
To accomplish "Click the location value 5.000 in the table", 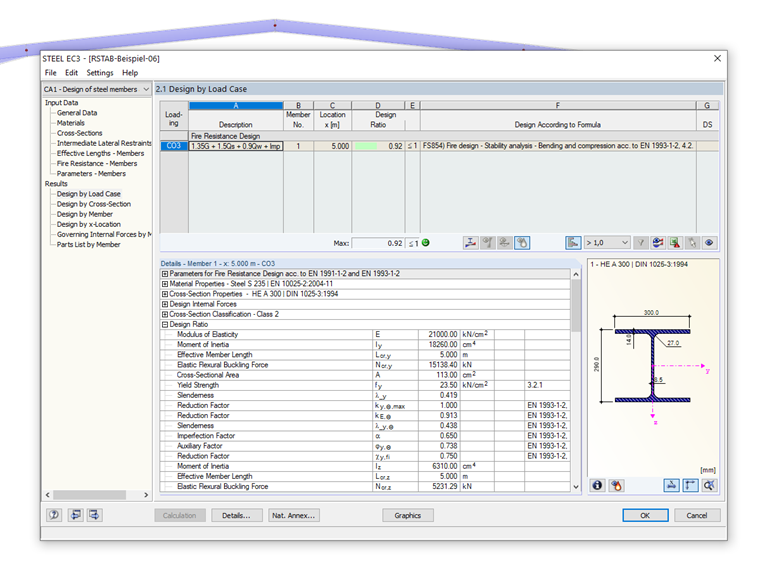I will tap(332, 146).
